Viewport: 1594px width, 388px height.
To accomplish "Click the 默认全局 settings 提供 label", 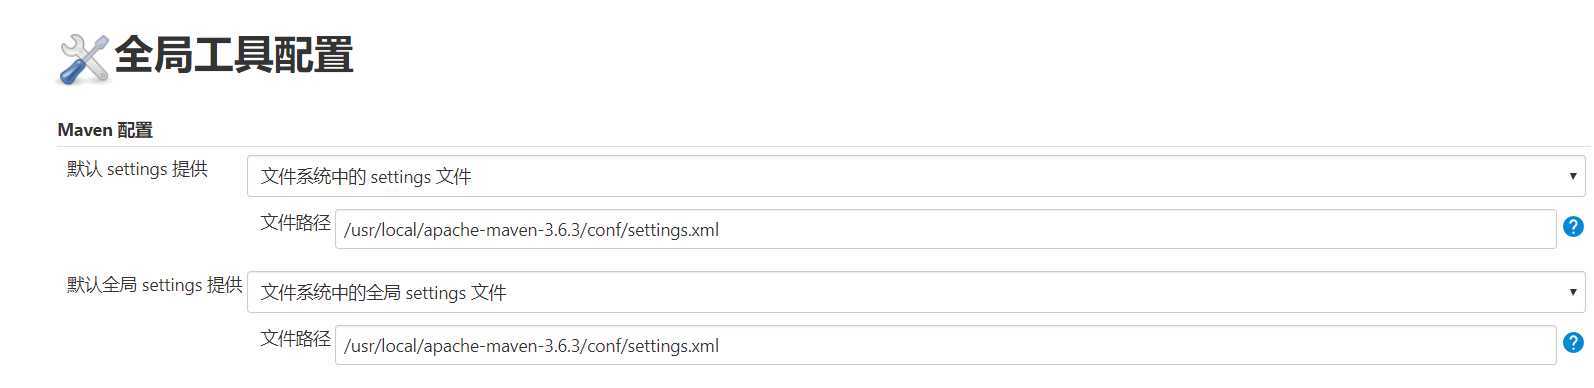I will point(155,285).
